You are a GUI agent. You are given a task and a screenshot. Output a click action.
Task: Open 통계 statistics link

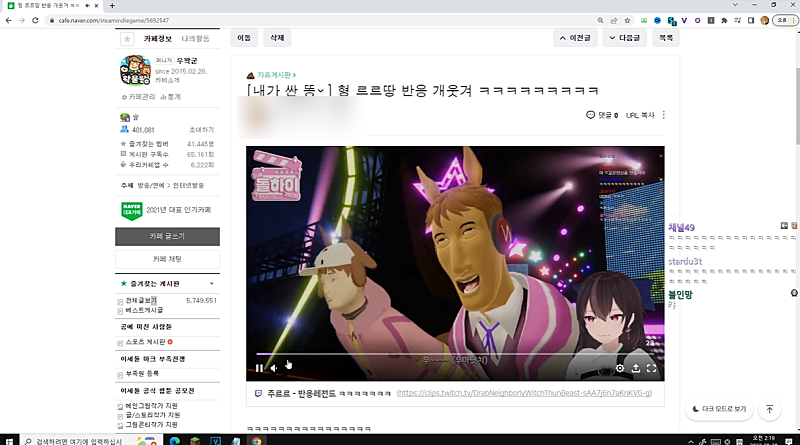[171, 97]
